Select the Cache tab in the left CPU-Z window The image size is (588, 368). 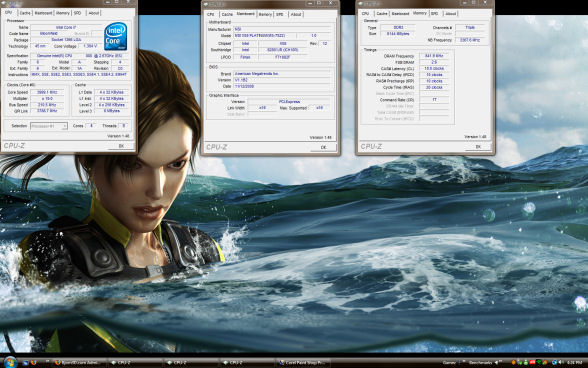[25, 13]
